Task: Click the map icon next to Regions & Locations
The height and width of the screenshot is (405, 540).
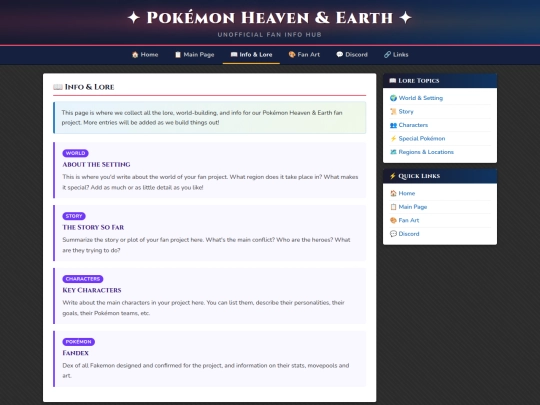Action: tap(393, 152)
